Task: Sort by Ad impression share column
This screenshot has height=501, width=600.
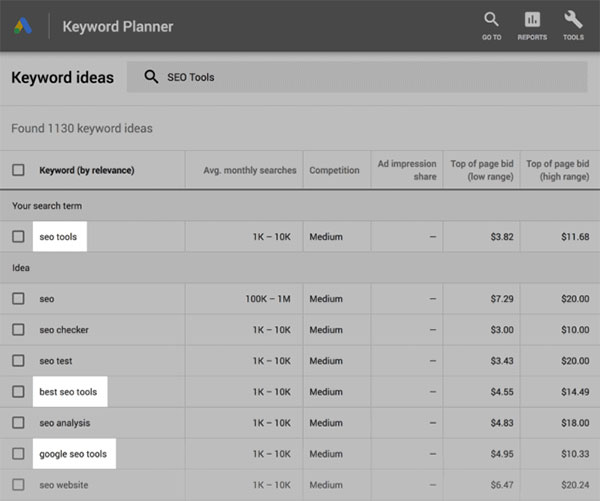Action: click(407, 170)
